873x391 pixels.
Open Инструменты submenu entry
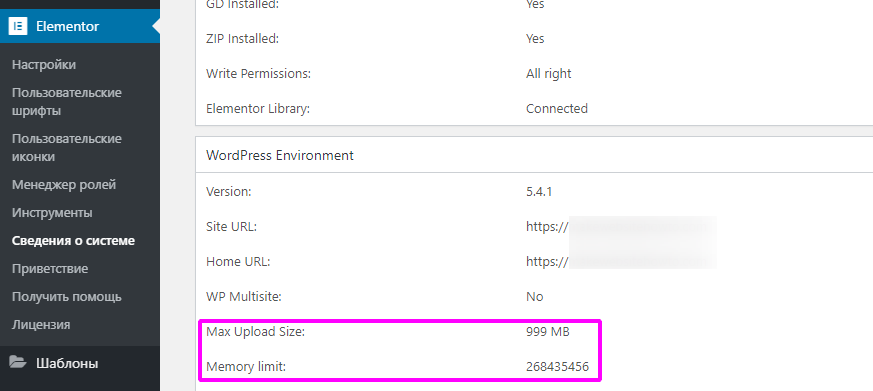tap(52, 213)
